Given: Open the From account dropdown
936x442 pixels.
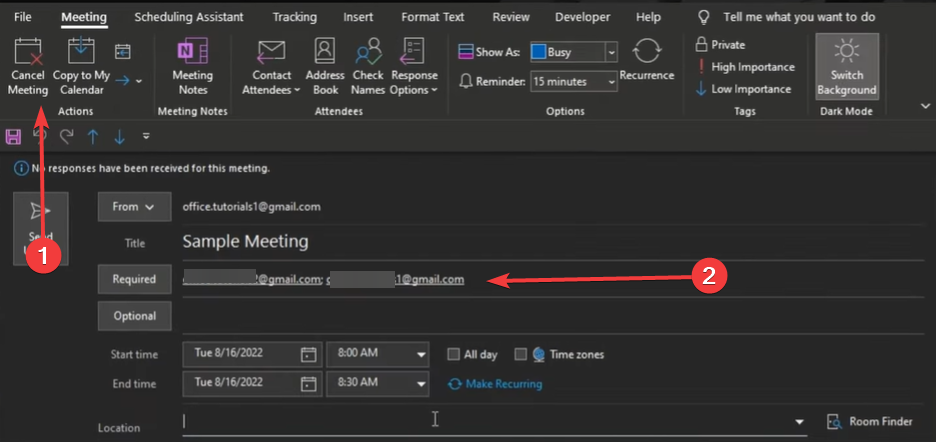Looking at the screenshot, I should pos(134,207).
